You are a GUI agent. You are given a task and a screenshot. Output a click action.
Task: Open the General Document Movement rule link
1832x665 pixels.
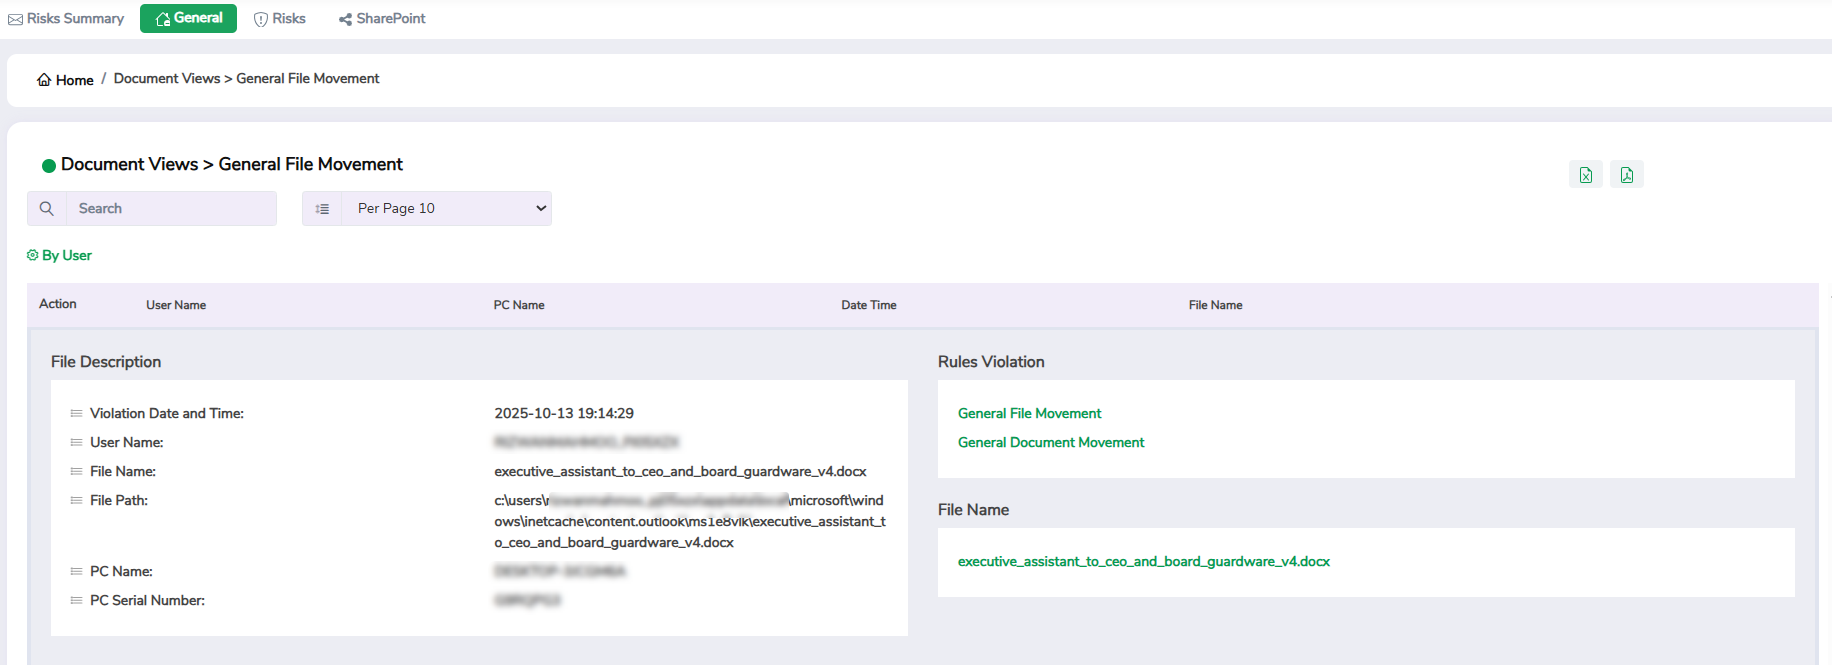tap(1050, 442)
